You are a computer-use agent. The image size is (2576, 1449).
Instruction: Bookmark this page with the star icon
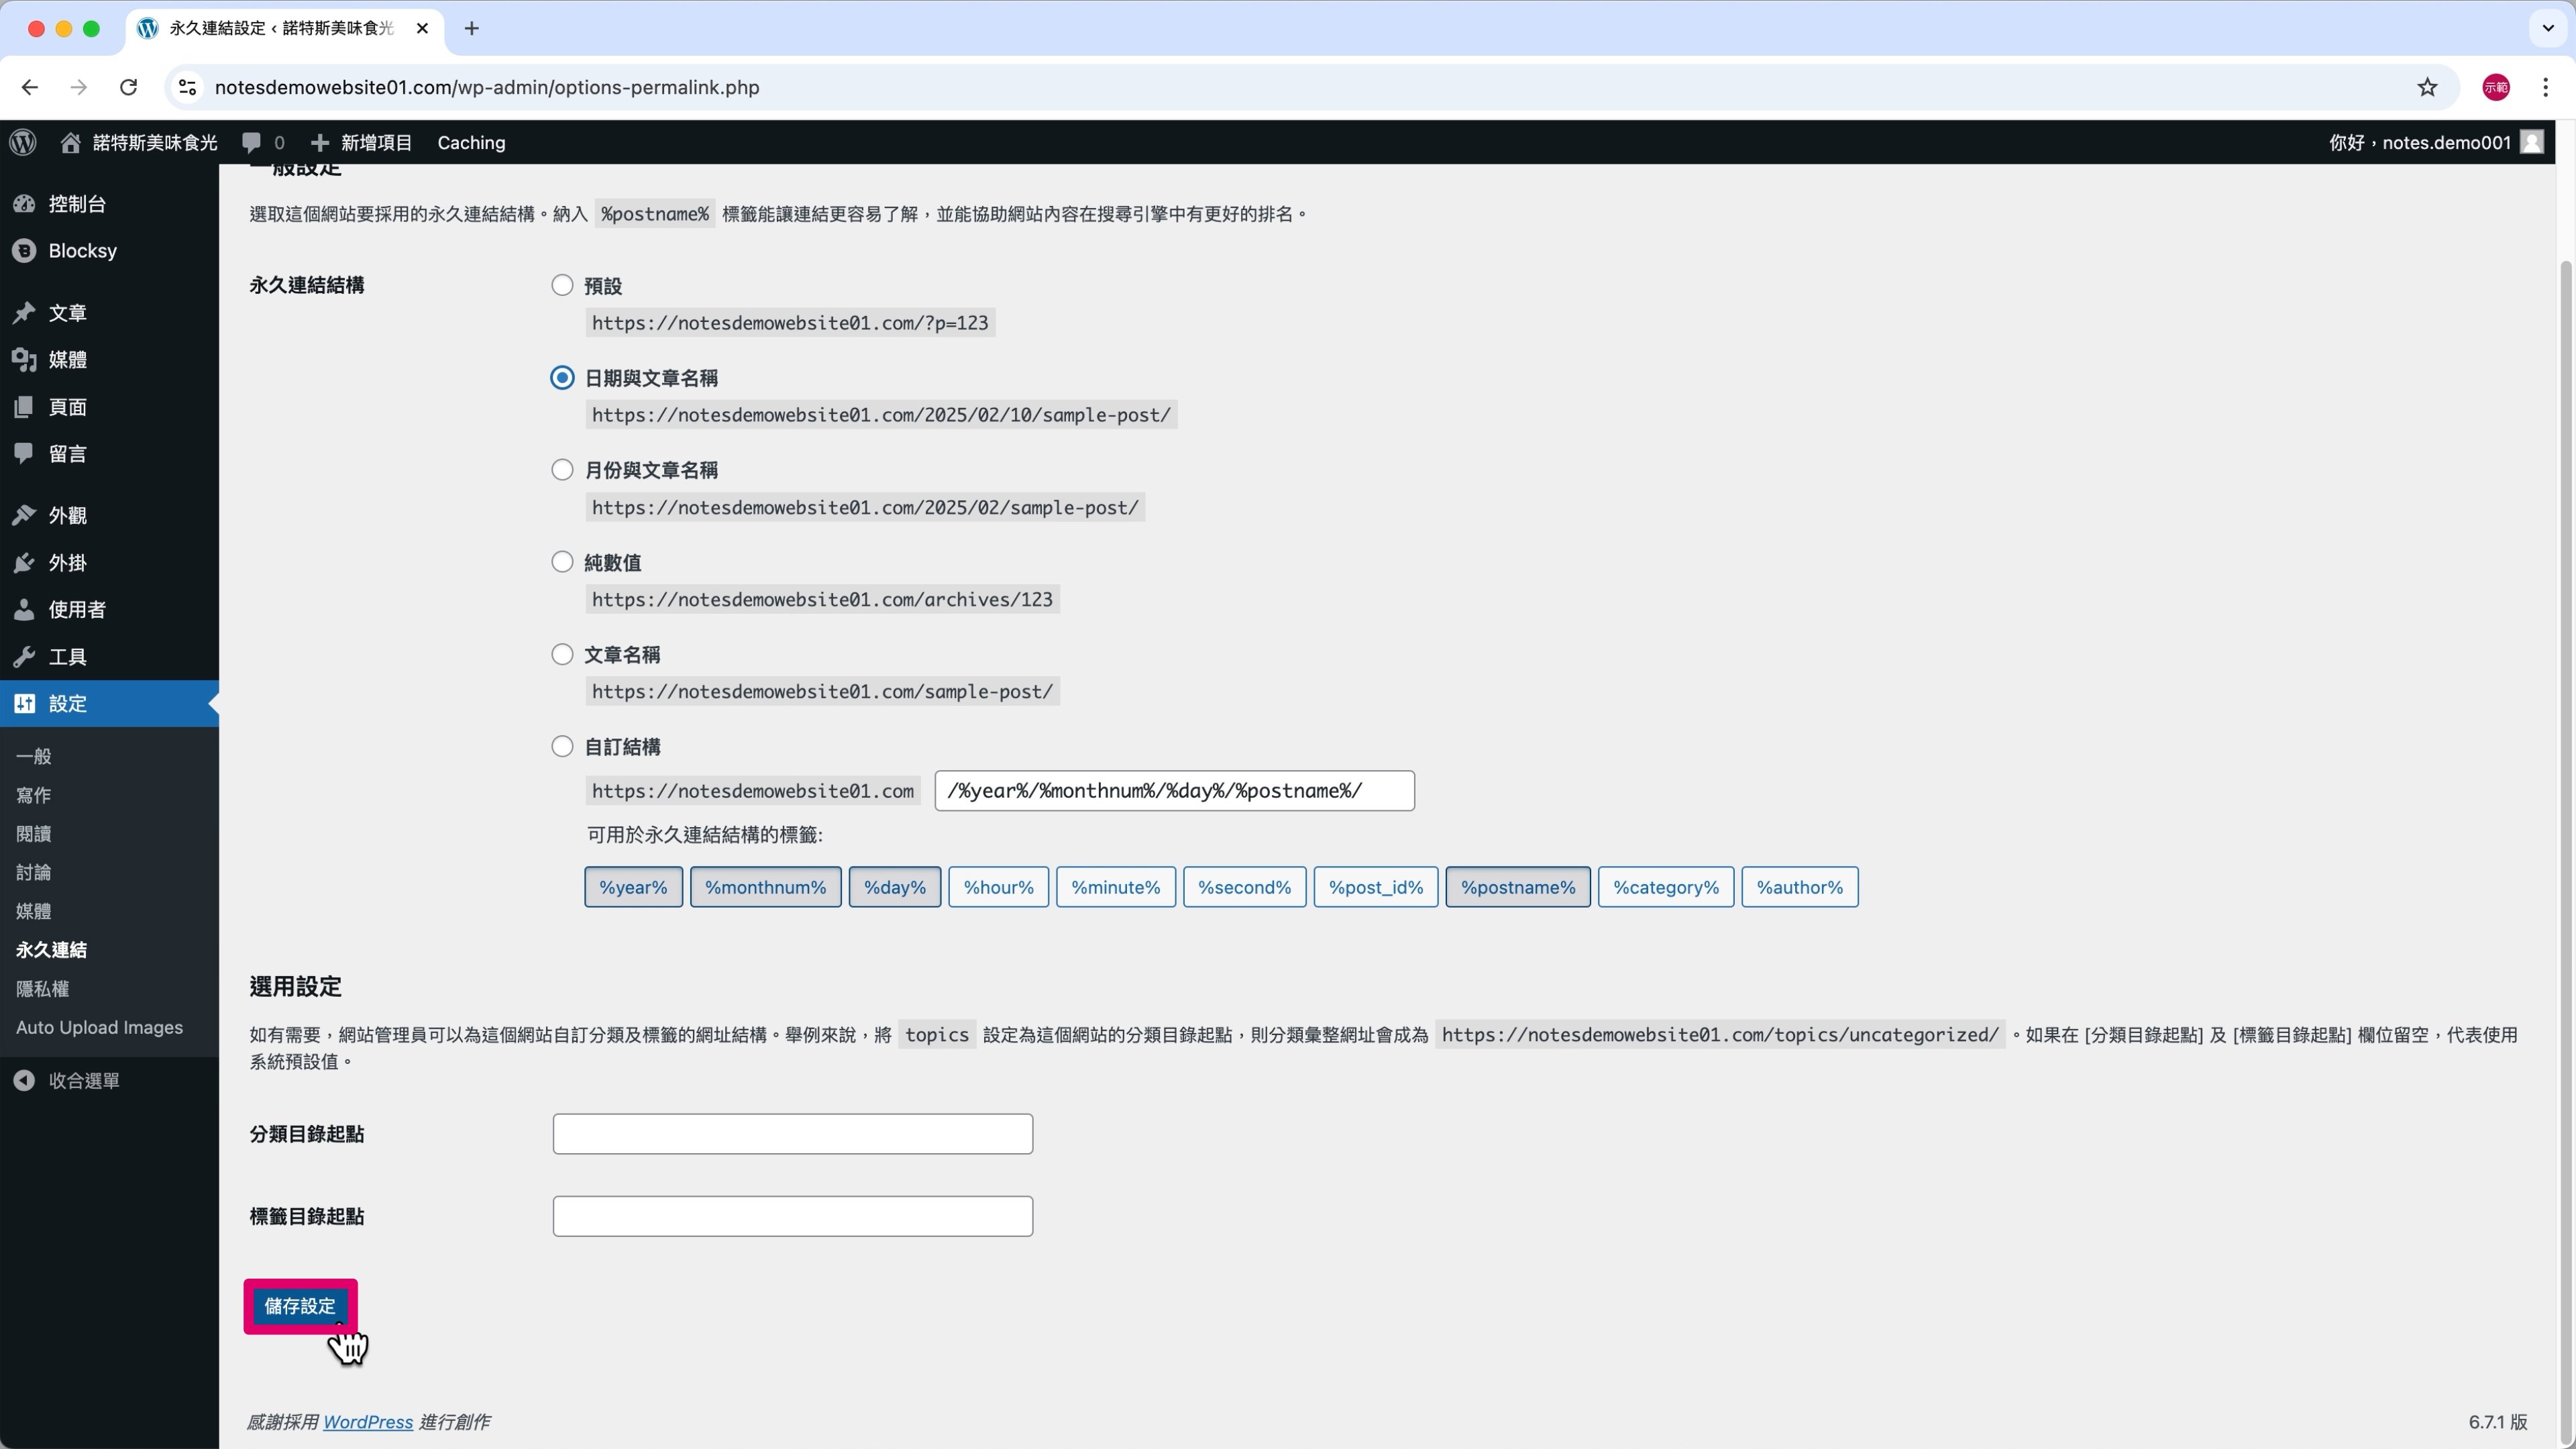point(2427,87)
